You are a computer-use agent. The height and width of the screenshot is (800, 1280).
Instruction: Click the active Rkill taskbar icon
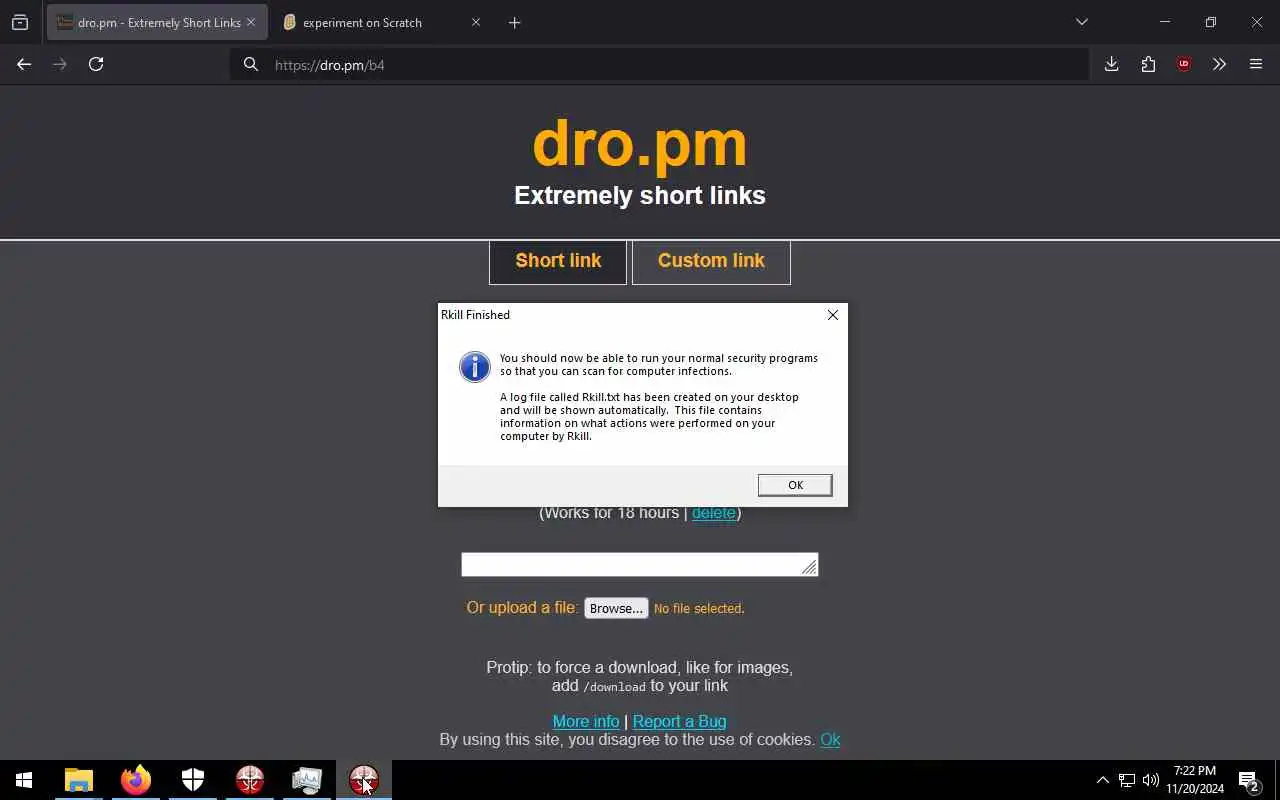(x=364, y=780)
